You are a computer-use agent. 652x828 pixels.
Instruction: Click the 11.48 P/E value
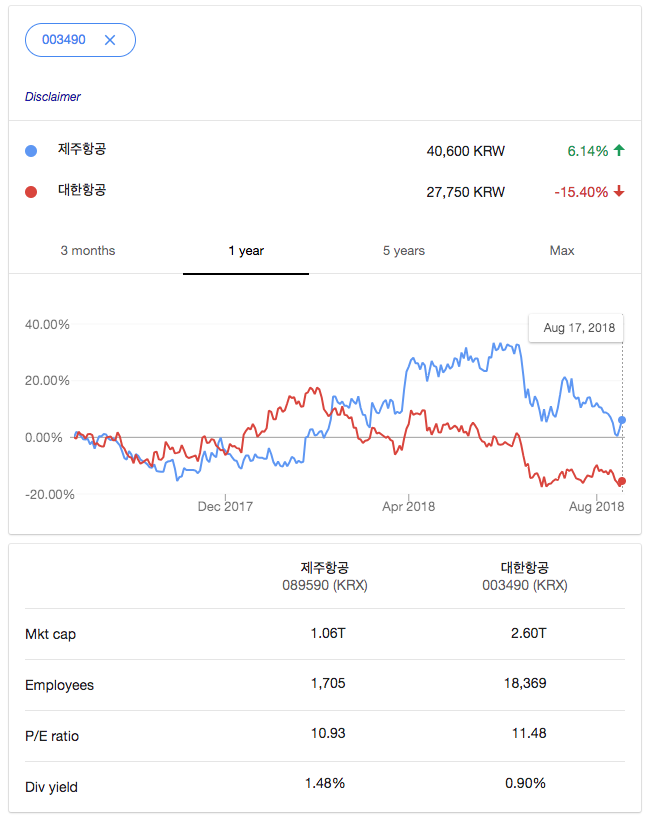[x=529, y=733]
